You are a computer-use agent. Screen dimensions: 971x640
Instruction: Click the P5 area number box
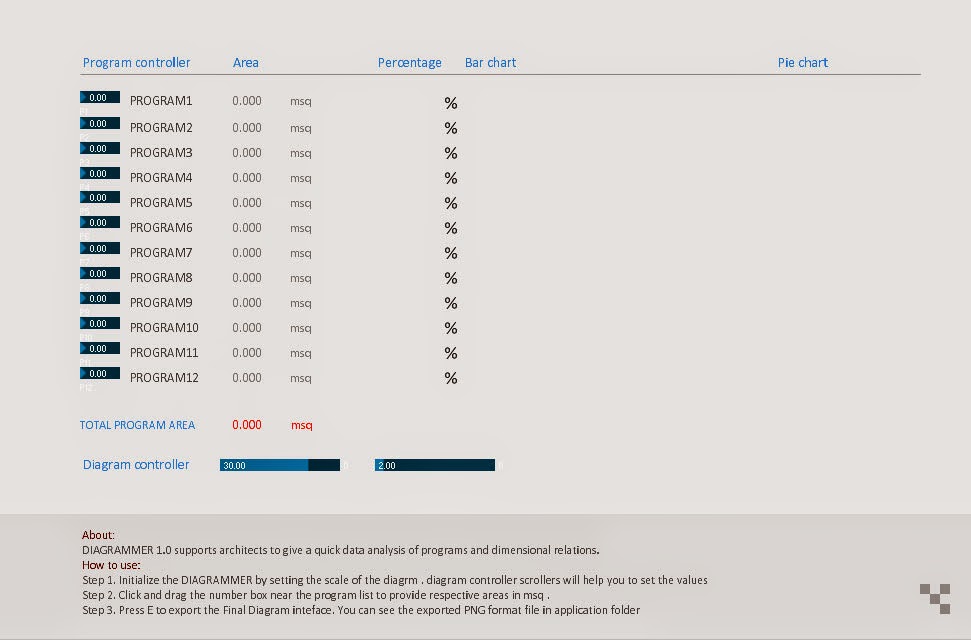[99, 197]
